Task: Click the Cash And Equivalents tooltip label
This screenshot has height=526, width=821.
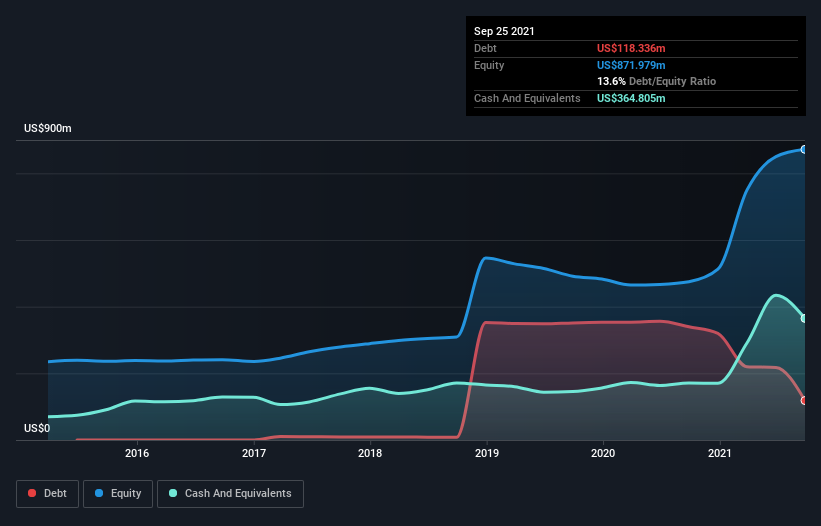Action: pyautogui.click(x=527, y=98)
